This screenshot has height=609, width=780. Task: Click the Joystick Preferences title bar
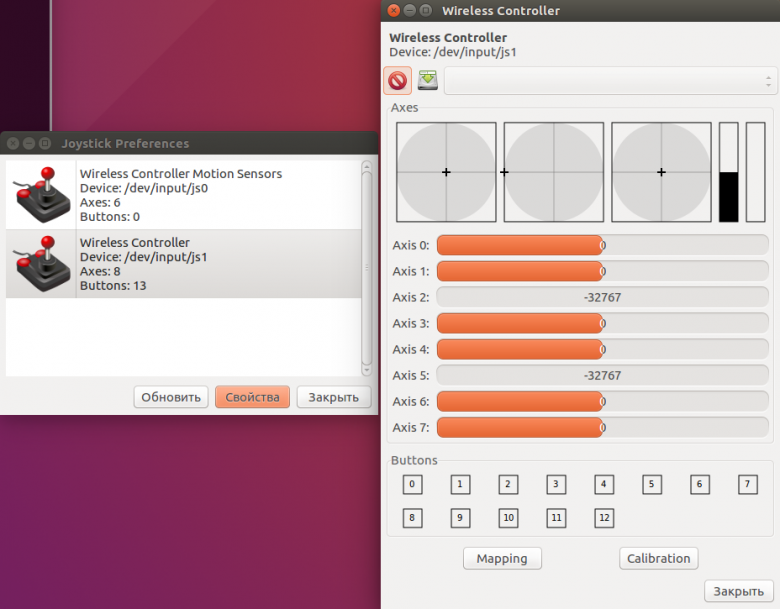pyautogui.click(x=189, y=143)
